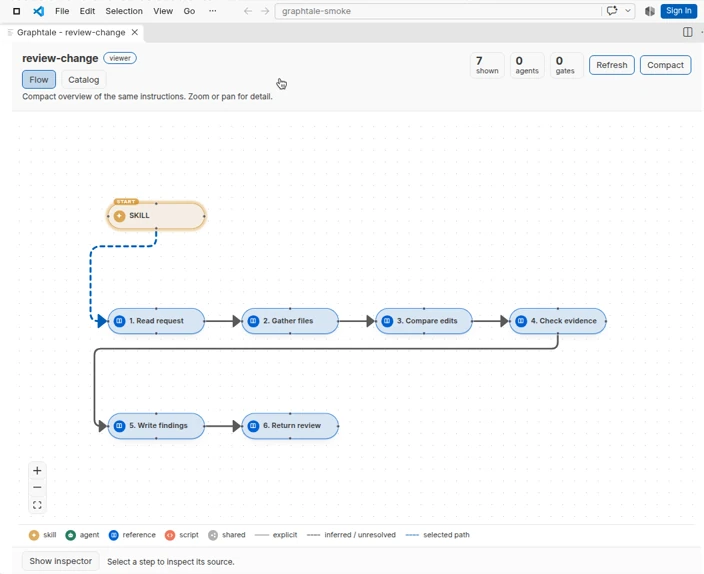Click the selected path legend entry
This screenshot has width=704, height=574.
click(x=437, y=535)
